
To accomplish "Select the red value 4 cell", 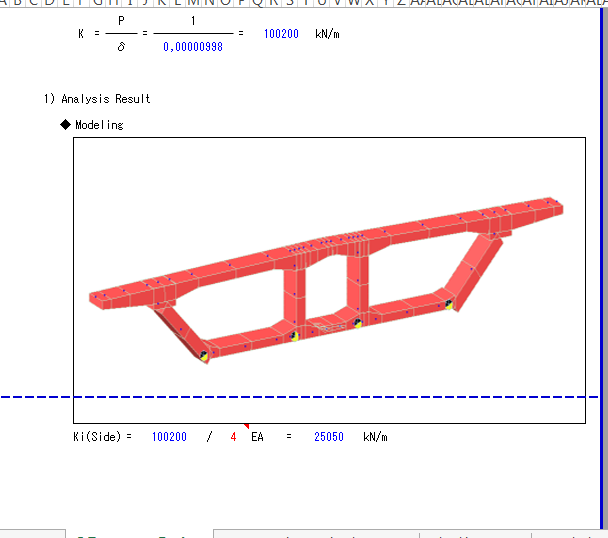I will coord(234,437).
